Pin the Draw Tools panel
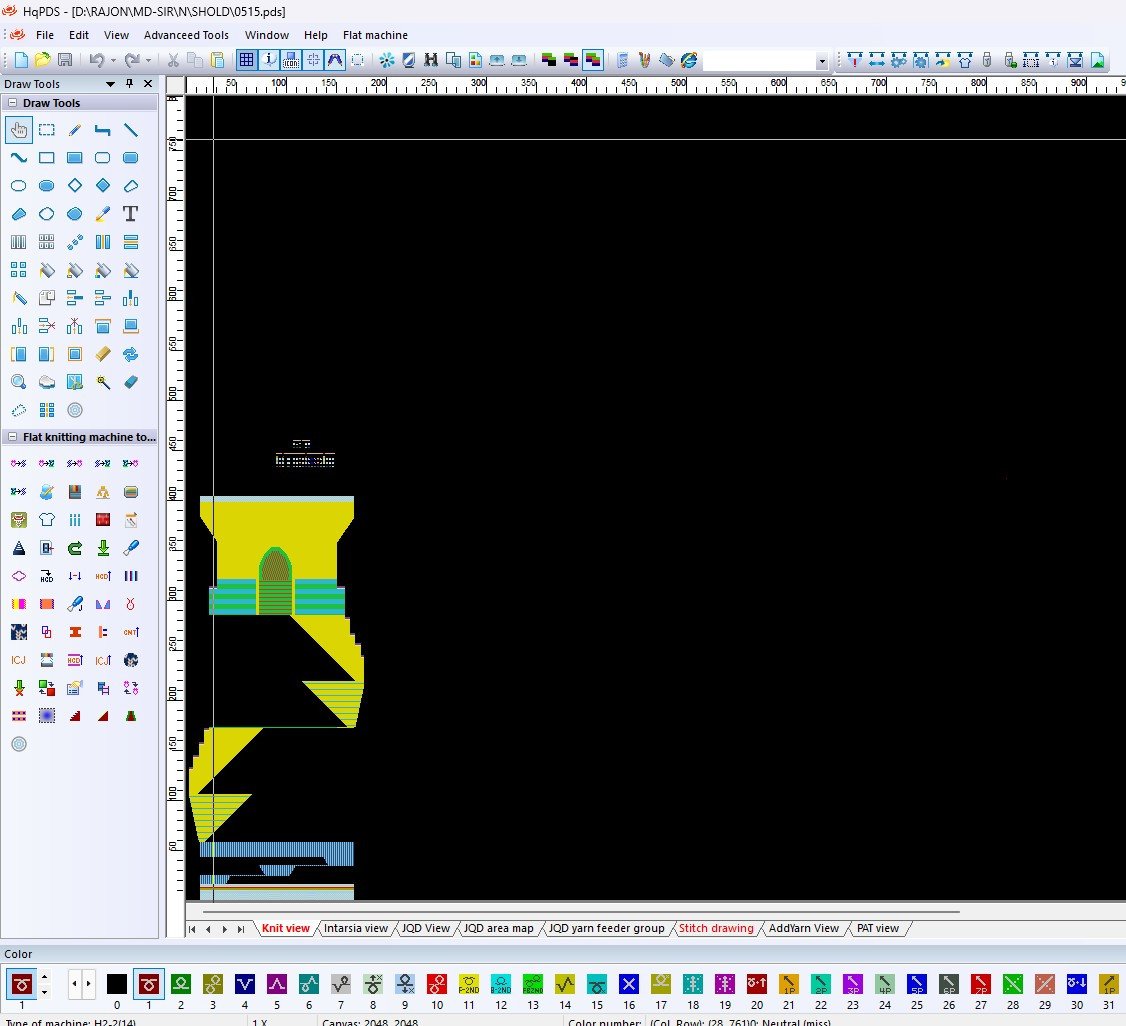Screen dimensions: 1126x1026 (x=129, y=84)
